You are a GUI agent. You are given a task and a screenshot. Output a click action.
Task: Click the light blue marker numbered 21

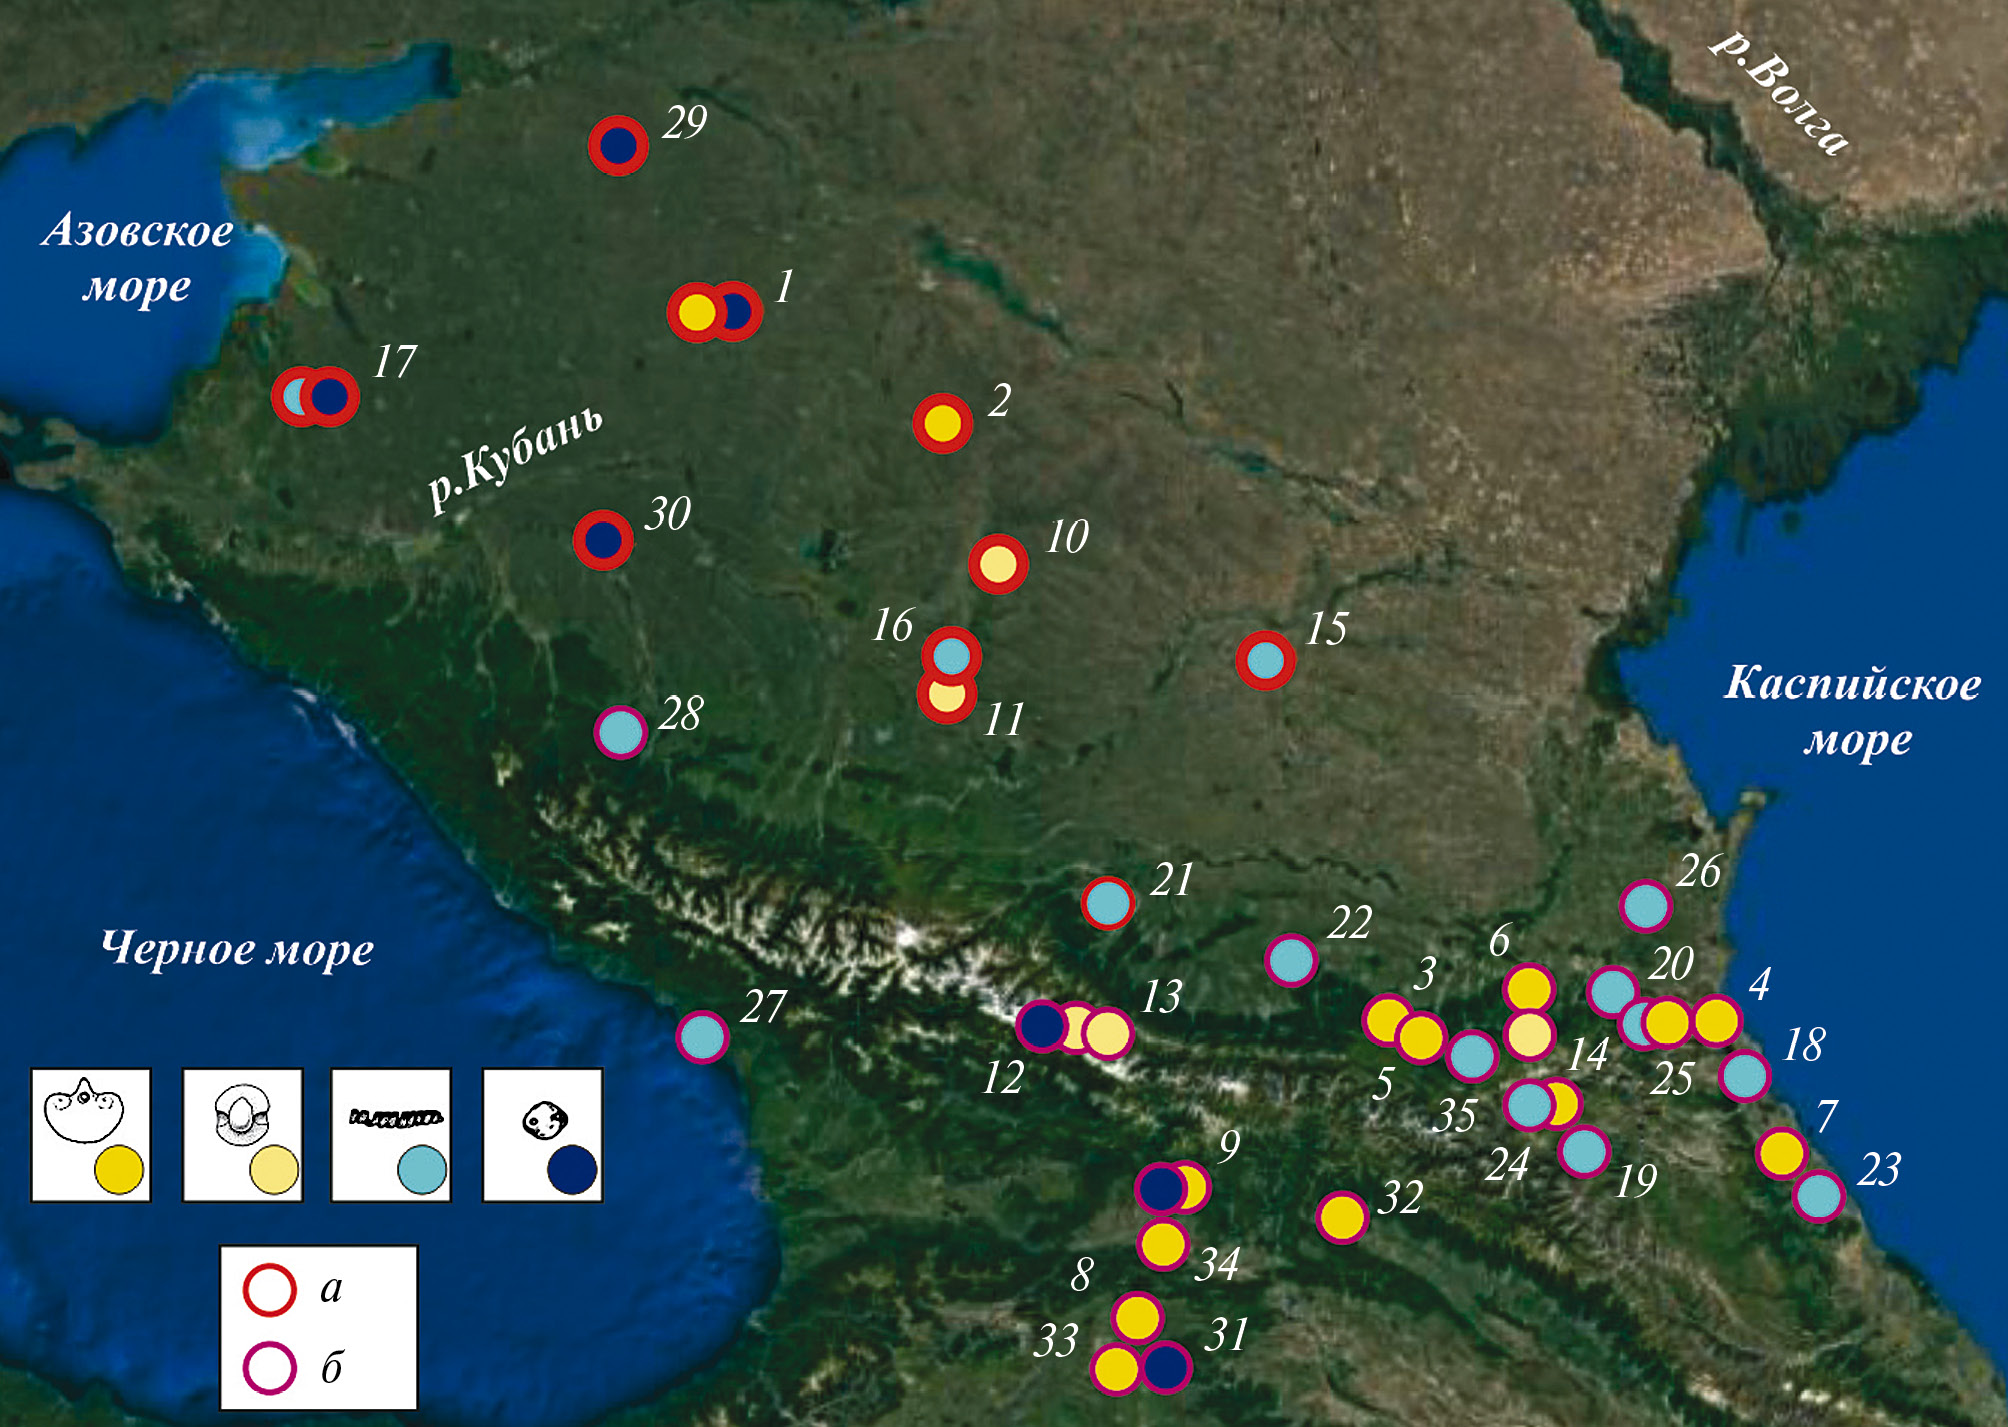coord(1107,903)
